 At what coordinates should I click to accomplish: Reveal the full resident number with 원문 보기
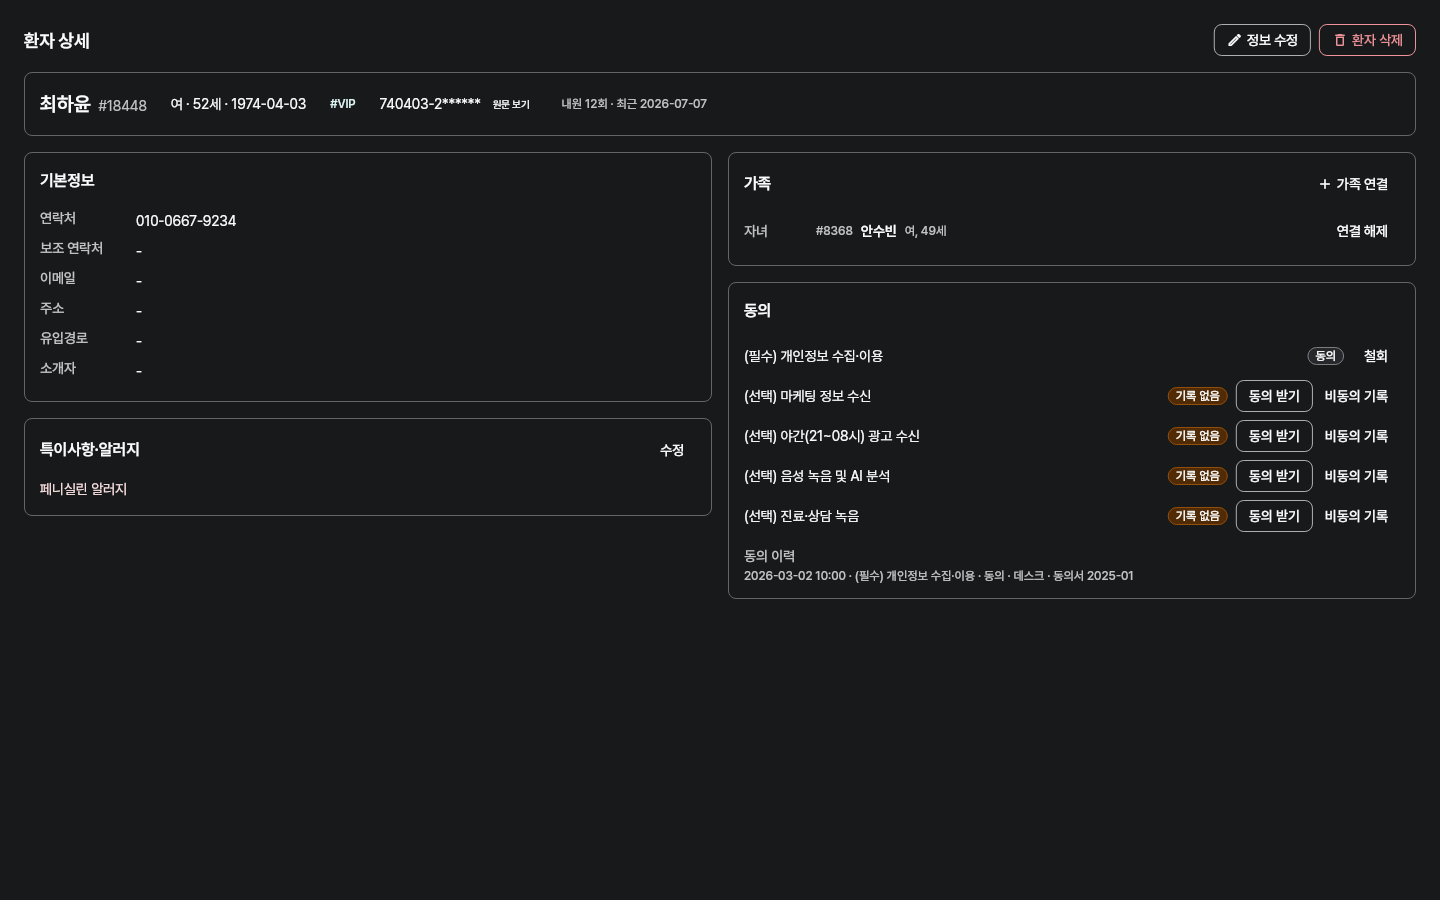point(511,104)
